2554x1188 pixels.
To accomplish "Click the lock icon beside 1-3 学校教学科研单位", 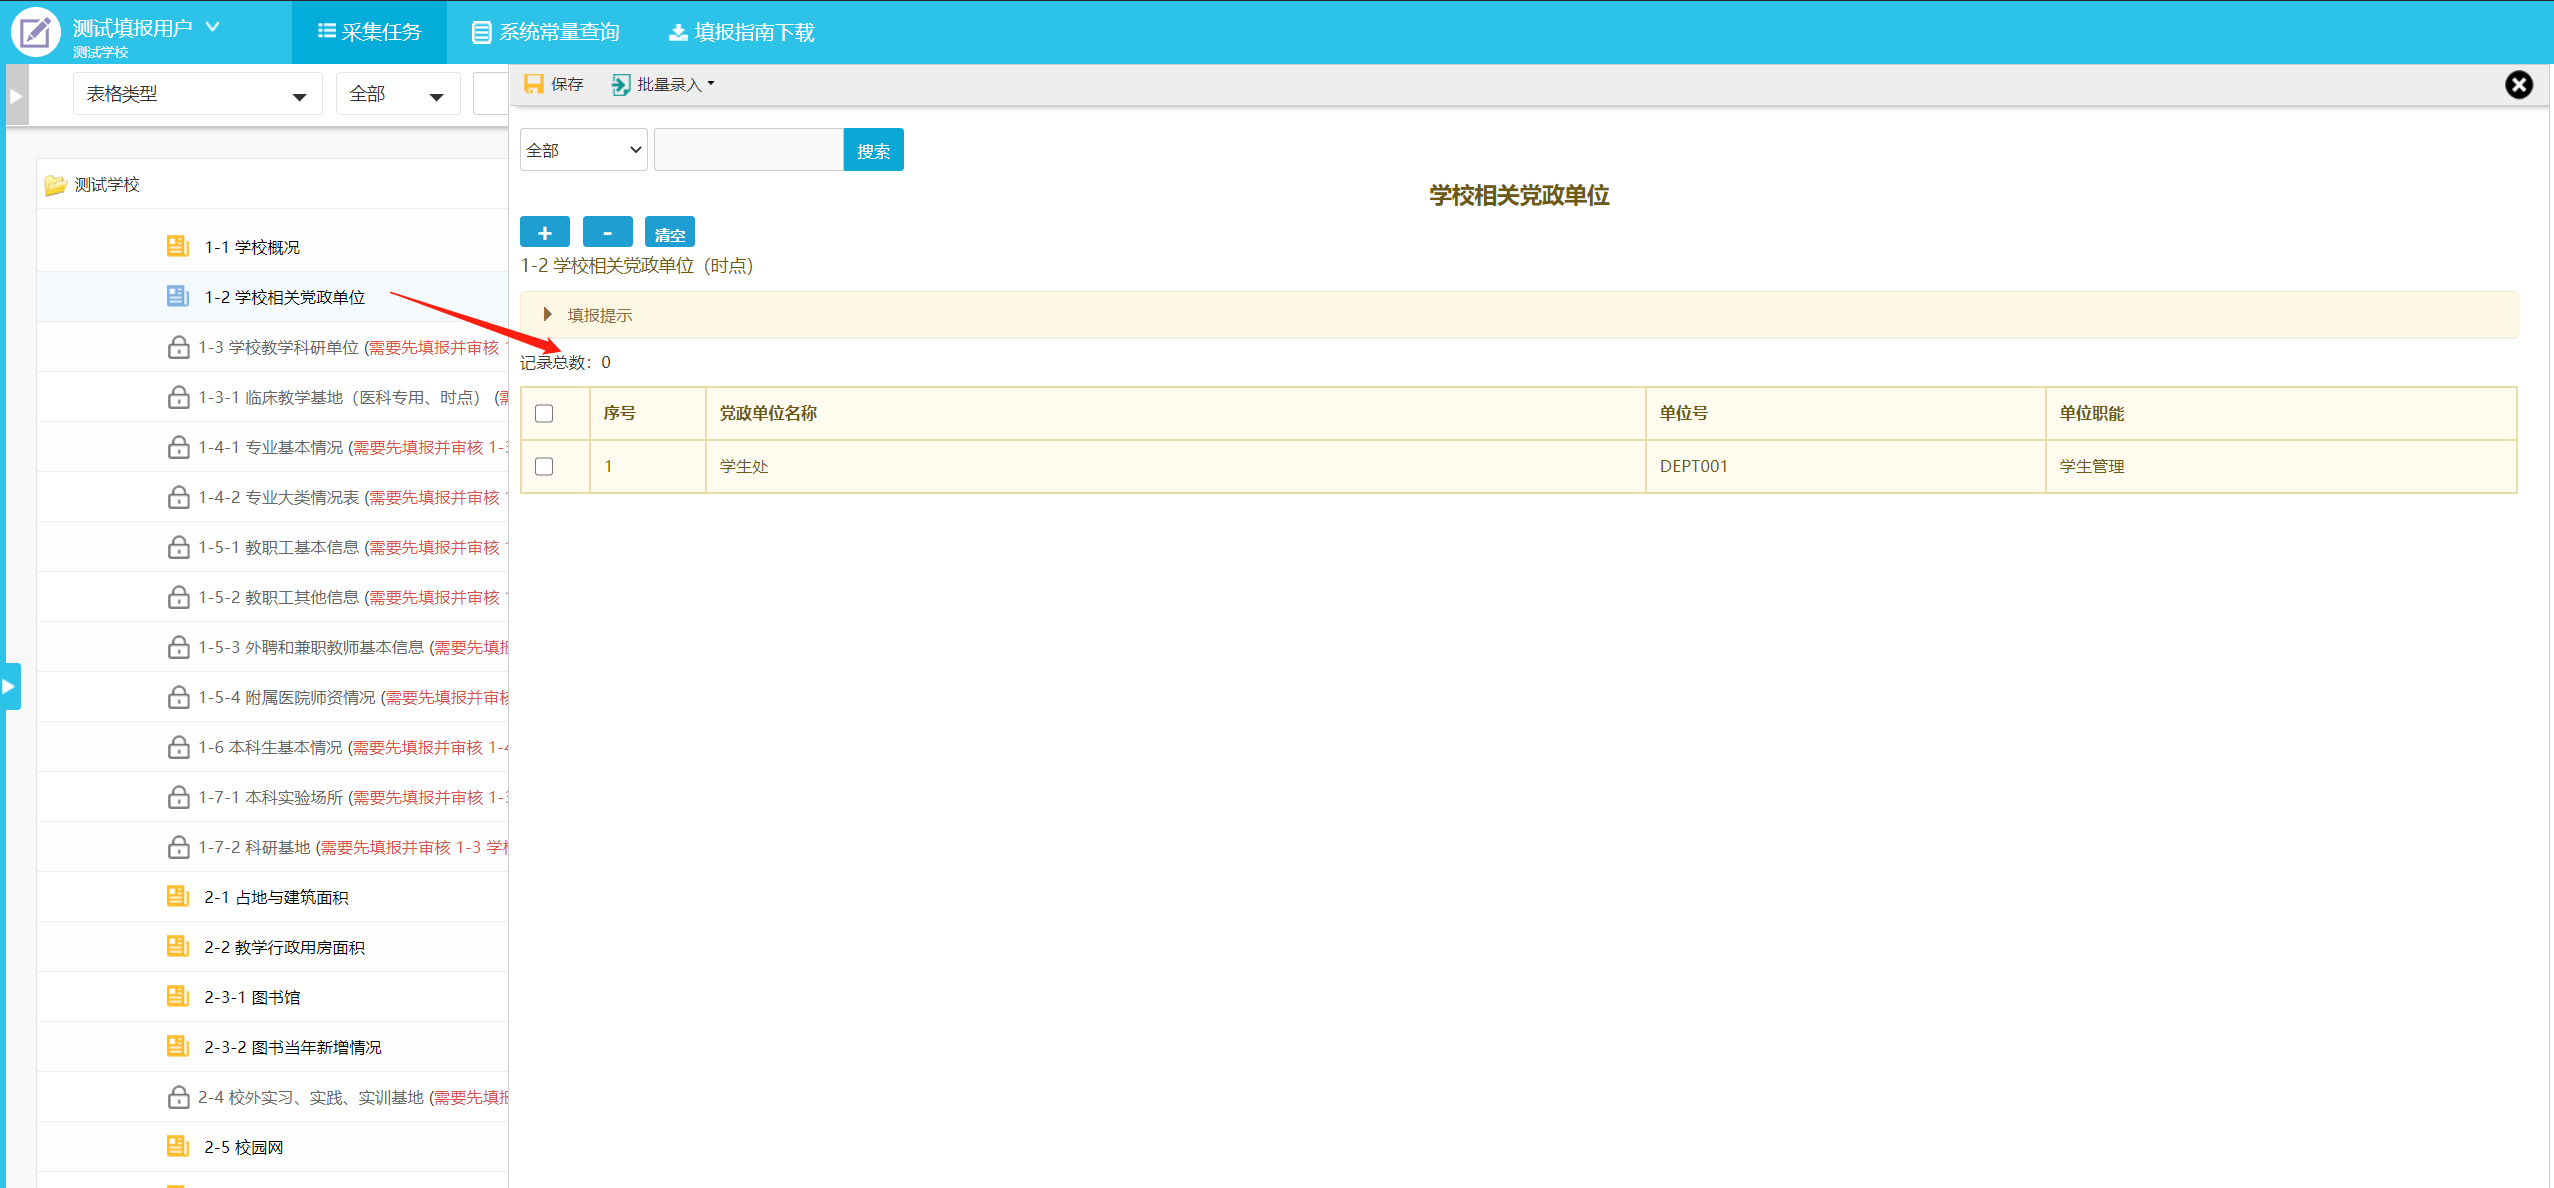I will [x=178, y=347].
